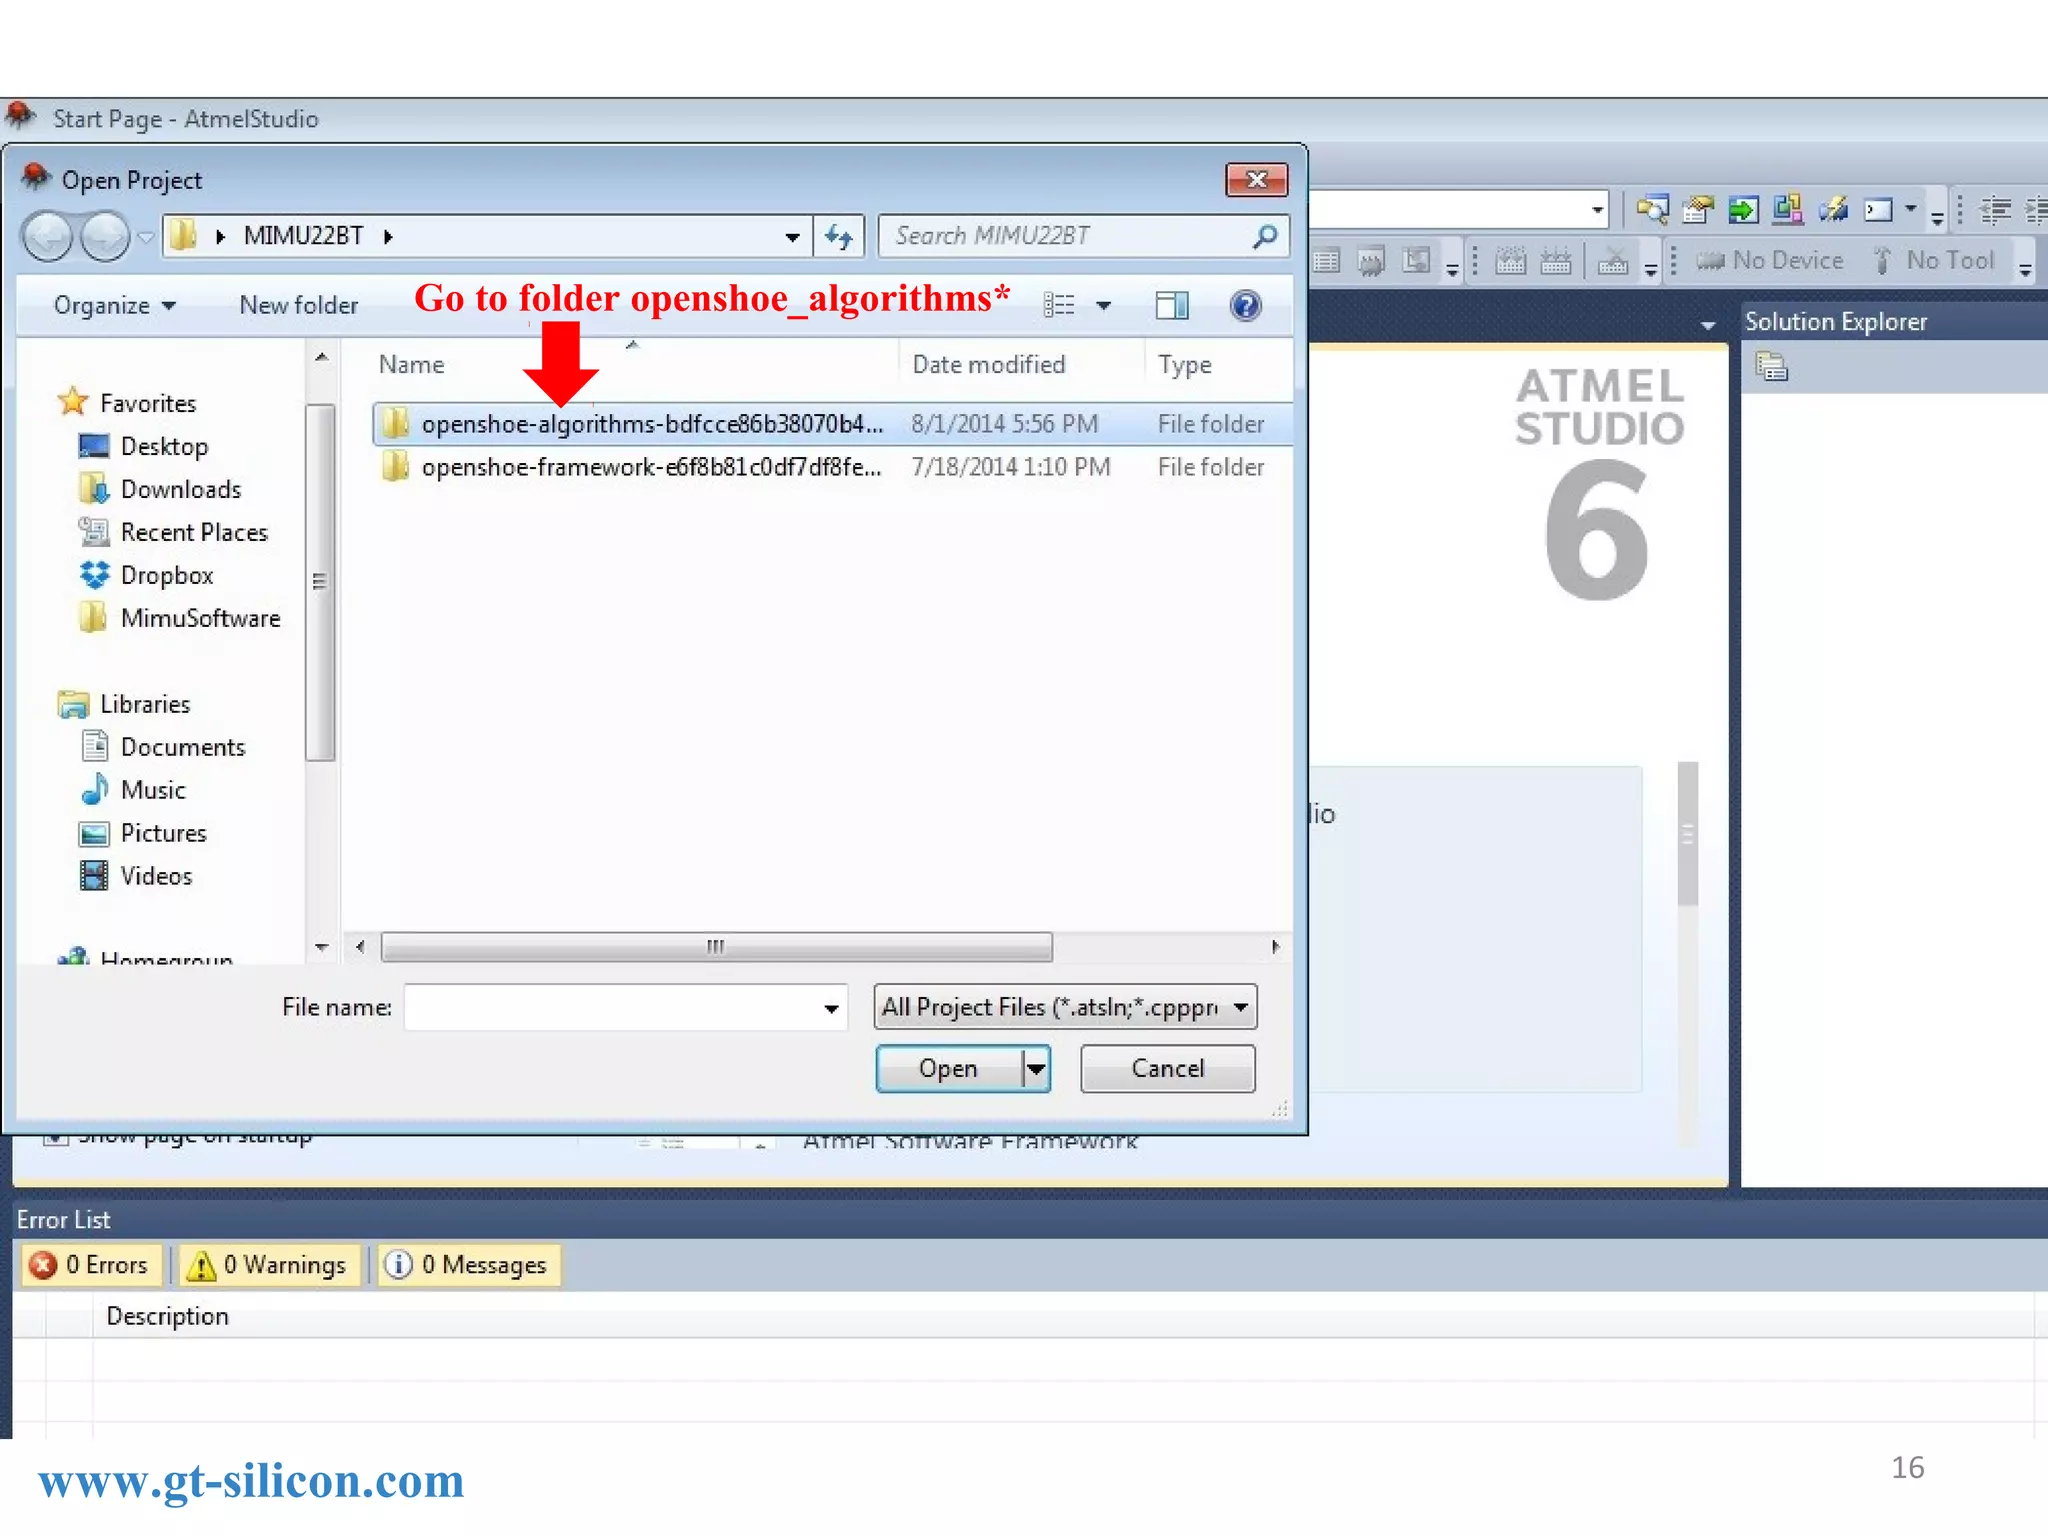Screen dimensions: 2048x1536
Task: Toggle the preview pane icon
Action: click(1172, 305)
